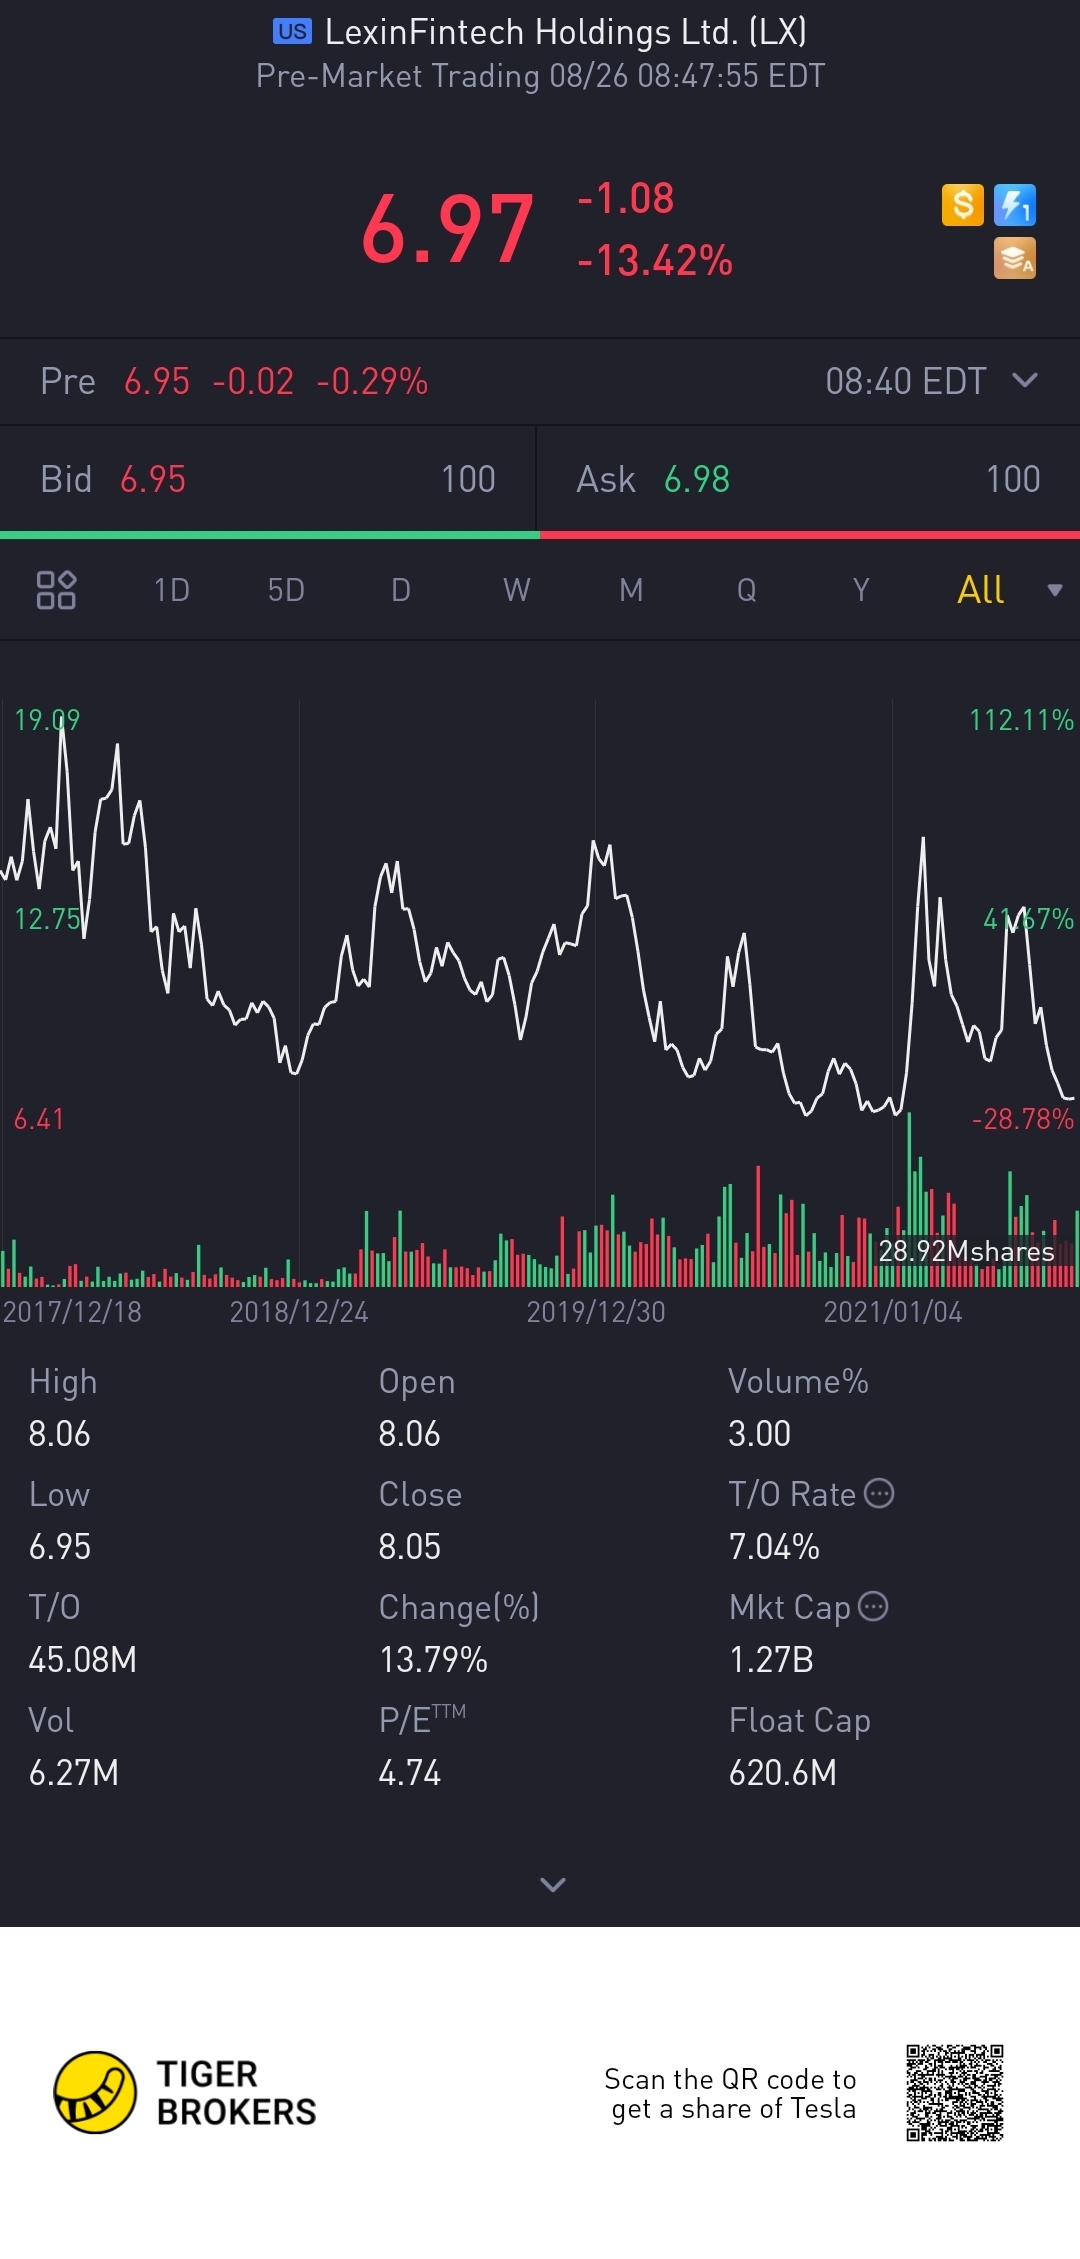The image size is (1080, 2259).
Task: Tap the current price 6.97
Action: click(447, 230)
